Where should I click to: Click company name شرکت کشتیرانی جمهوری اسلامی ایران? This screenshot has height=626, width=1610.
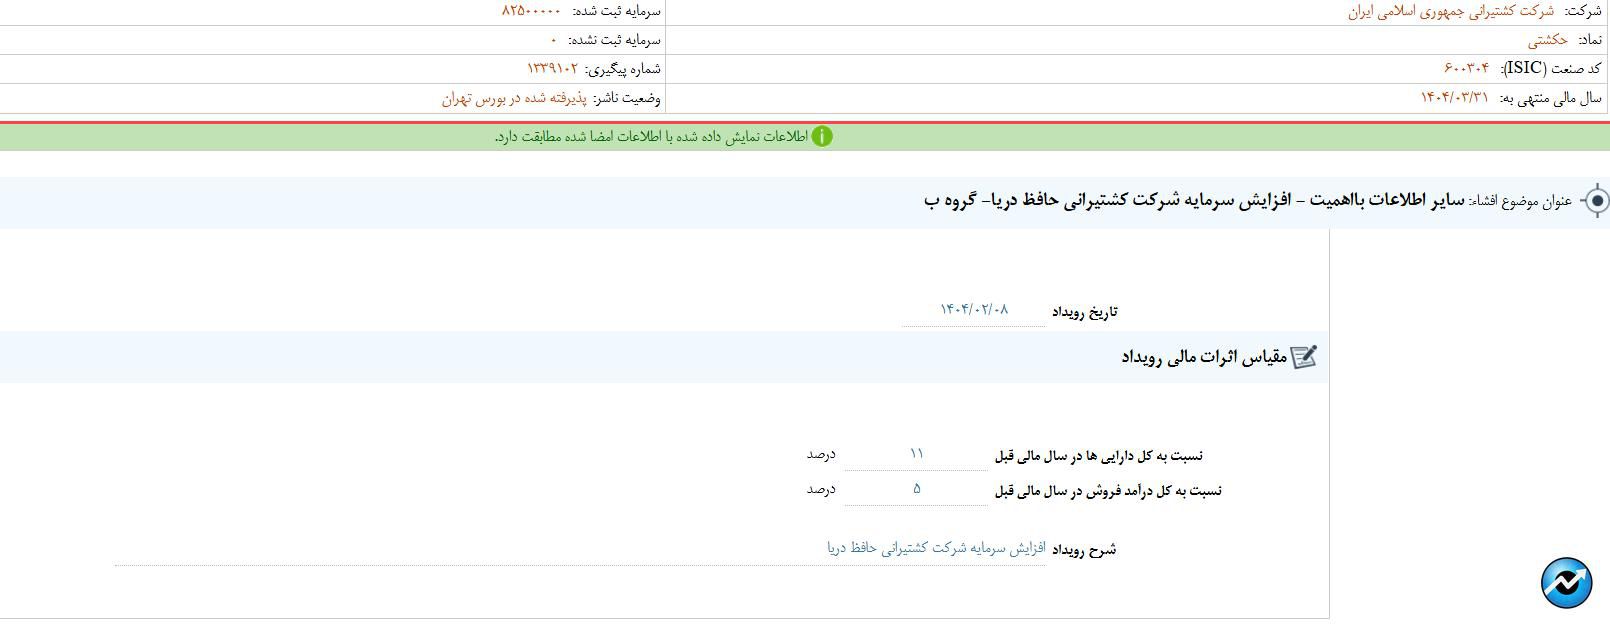coord(1451,11)
